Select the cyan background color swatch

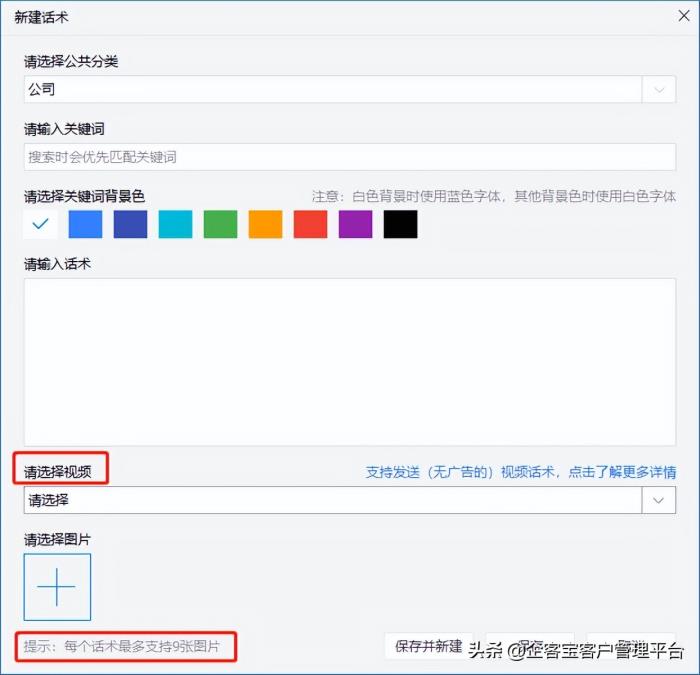pyautogui.click(x=175, y=224)
